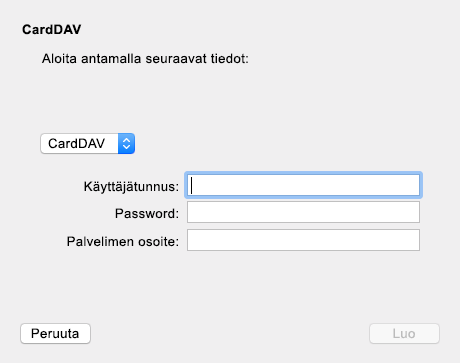Click the bold CardDAV heading
The height and width of the screenshot is (363, 460).
tap(52, 29)
